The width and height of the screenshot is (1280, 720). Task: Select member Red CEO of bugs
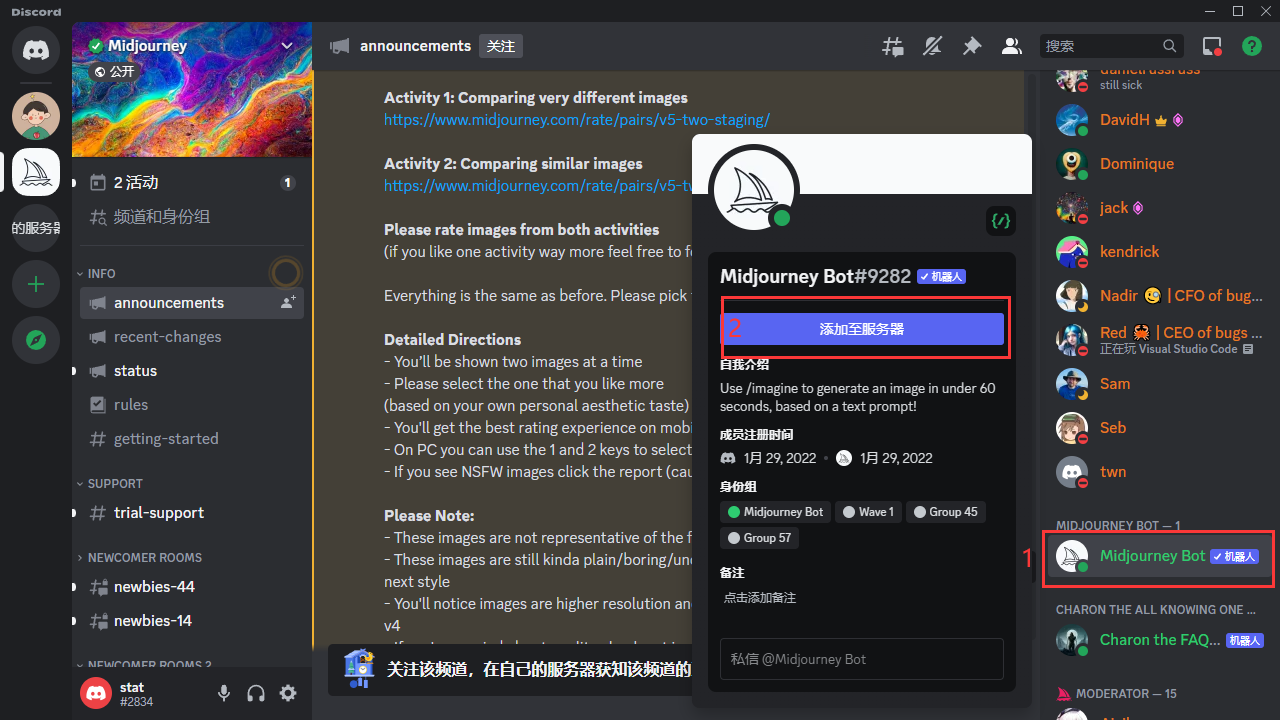pyautogui.click(x=1158, y=340)
